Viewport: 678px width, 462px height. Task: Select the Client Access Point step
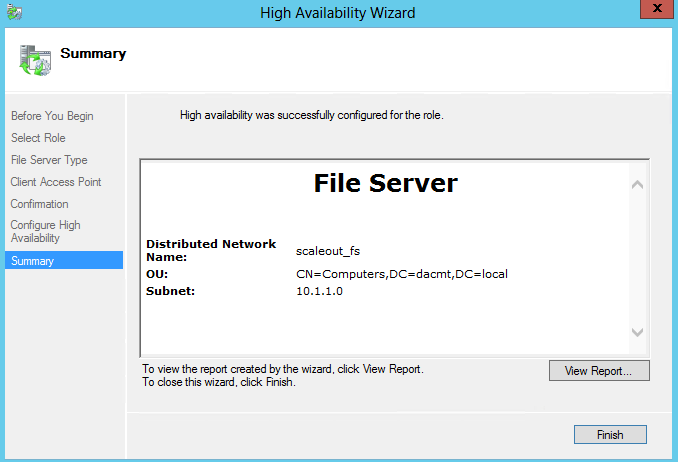pyautogui.click(x=56, y=182)
